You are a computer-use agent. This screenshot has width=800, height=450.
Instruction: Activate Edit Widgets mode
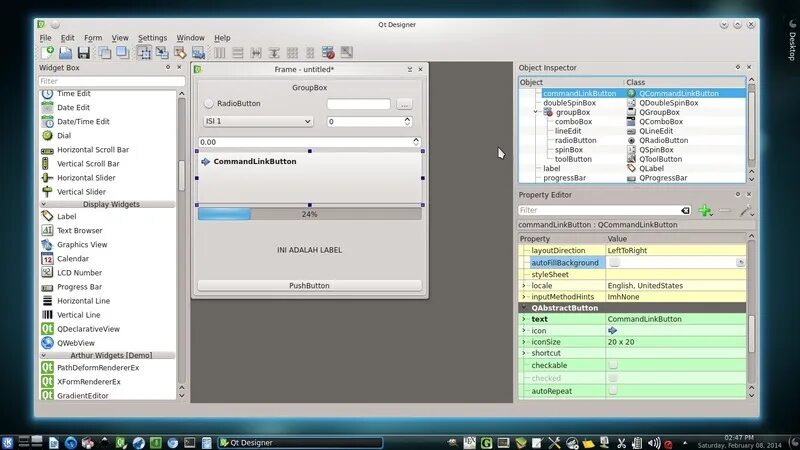point(144,52)
